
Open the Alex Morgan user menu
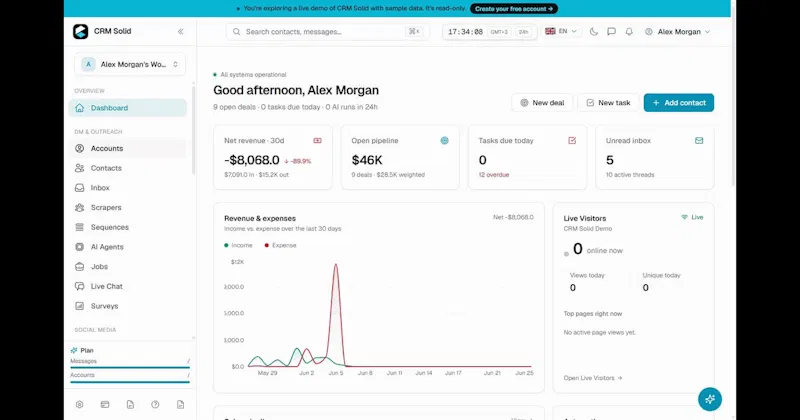click(678, 32)
